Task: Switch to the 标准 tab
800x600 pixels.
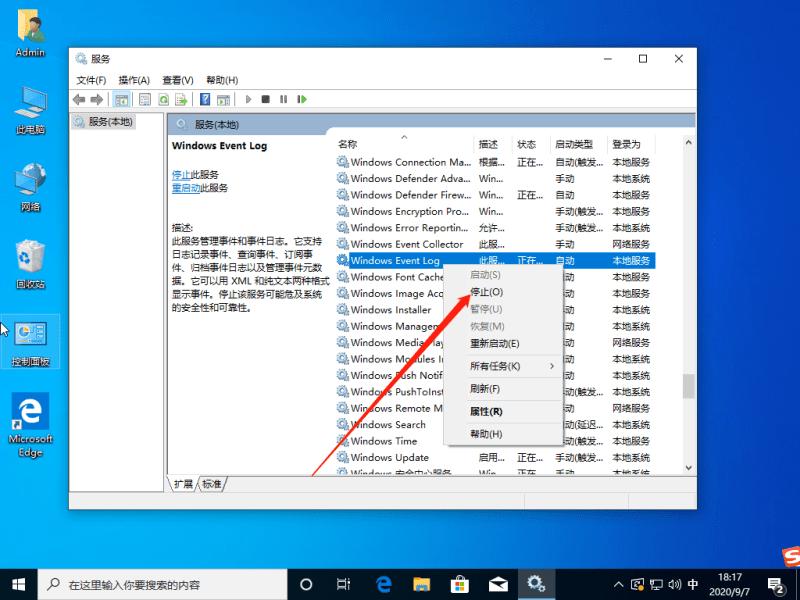Action: [x=212, y=484]
